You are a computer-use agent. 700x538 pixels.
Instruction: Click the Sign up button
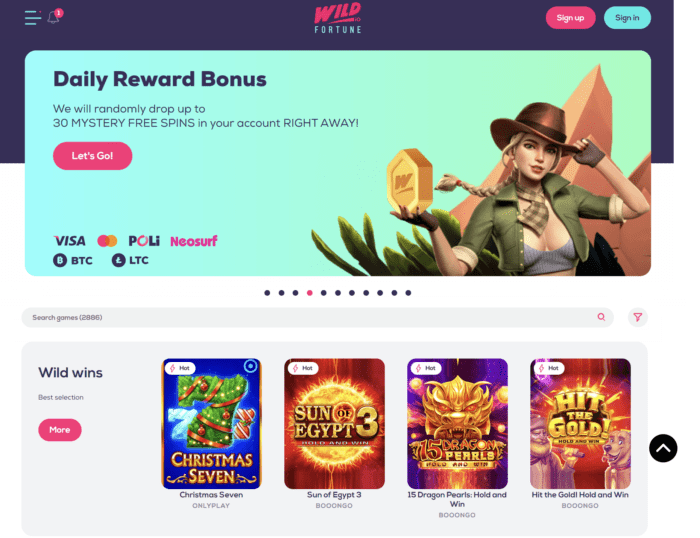tap(570, 18)
